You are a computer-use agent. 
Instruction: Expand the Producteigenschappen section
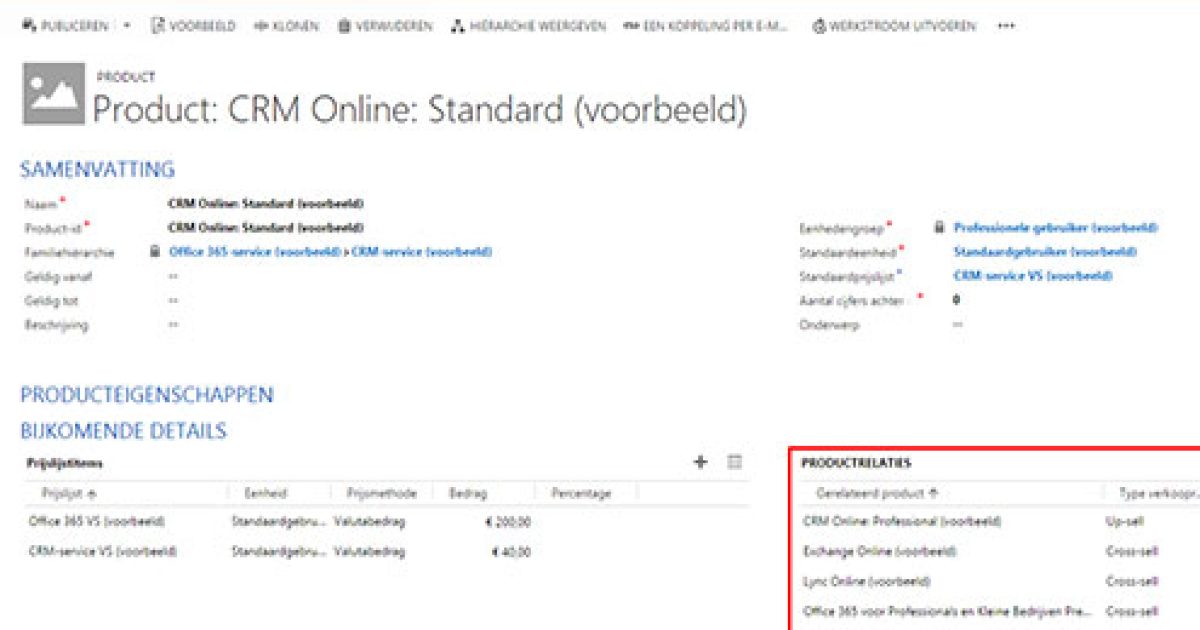pos(146,395)
